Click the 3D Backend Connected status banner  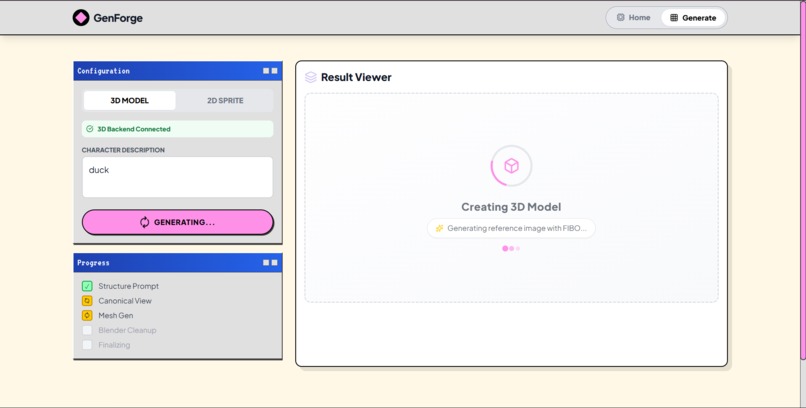click(x=177, y=129)
